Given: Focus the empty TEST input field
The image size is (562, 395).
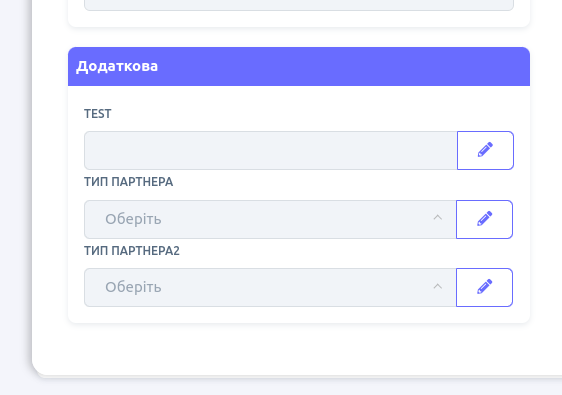Looking at the screenshot, I should coord(271,151).
